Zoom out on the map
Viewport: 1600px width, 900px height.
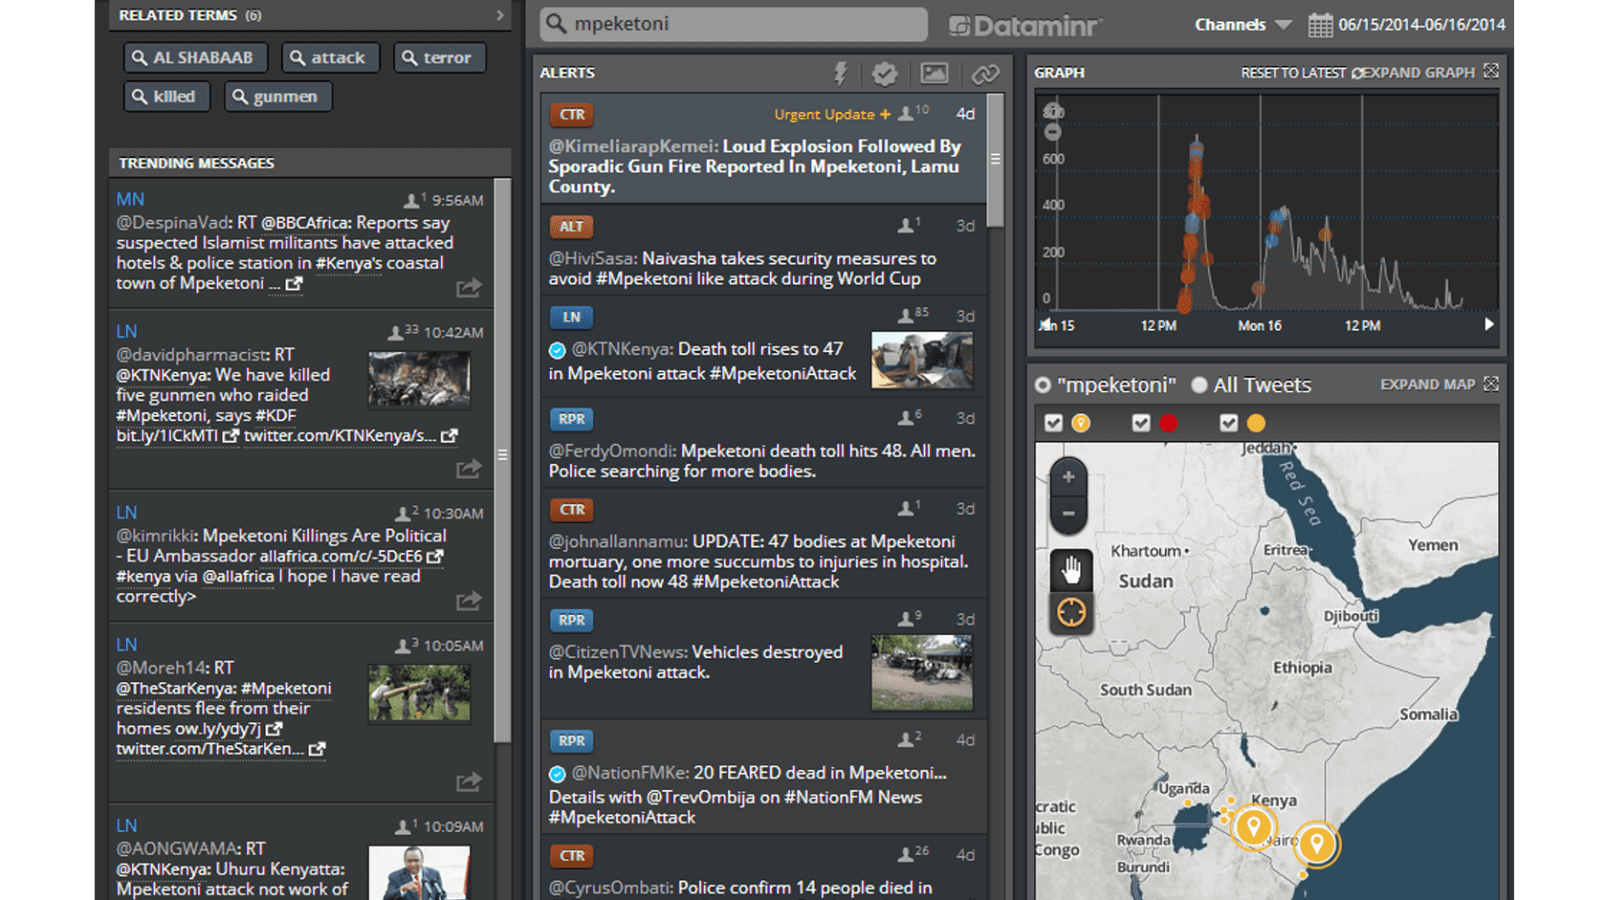(x=1068, y=514)
